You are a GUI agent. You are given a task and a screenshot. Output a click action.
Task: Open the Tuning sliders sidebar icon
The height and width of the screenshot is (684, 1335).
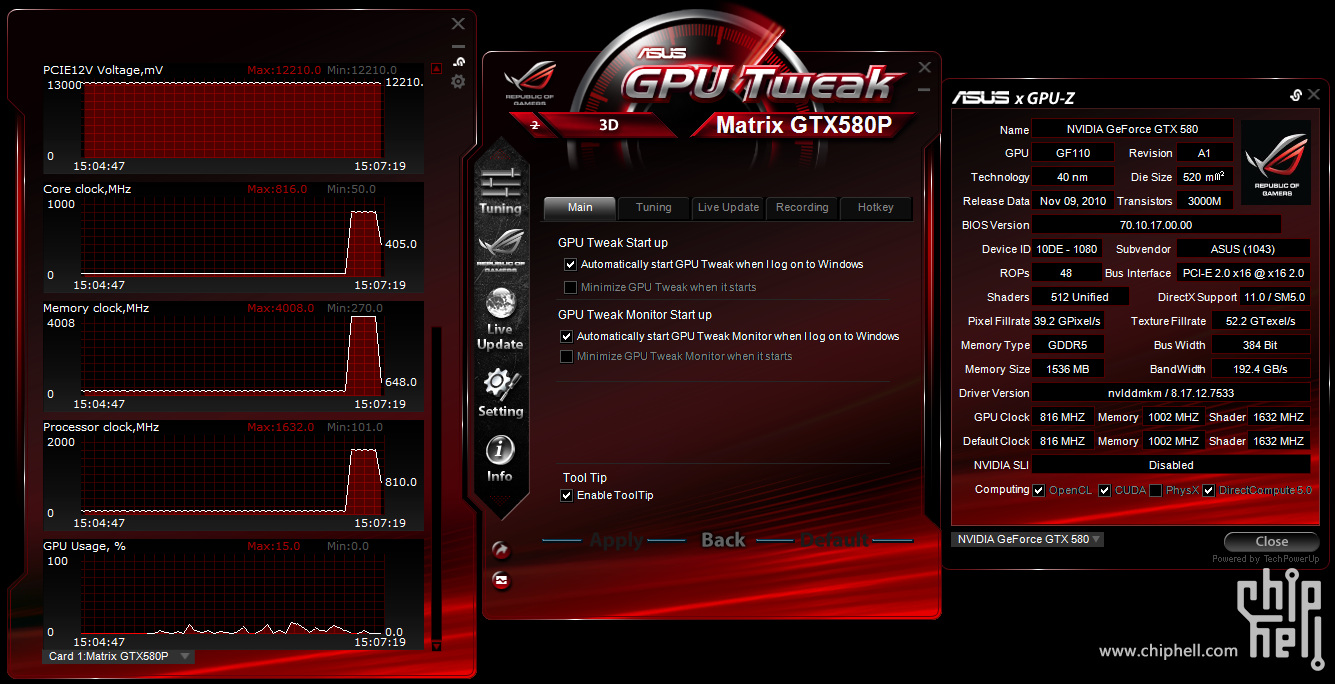pos(500,190)
